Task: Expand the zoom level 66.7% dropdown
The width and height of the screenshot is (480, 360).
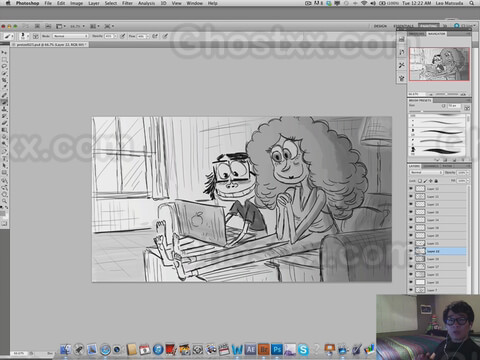Action: [x=77, y=26]
